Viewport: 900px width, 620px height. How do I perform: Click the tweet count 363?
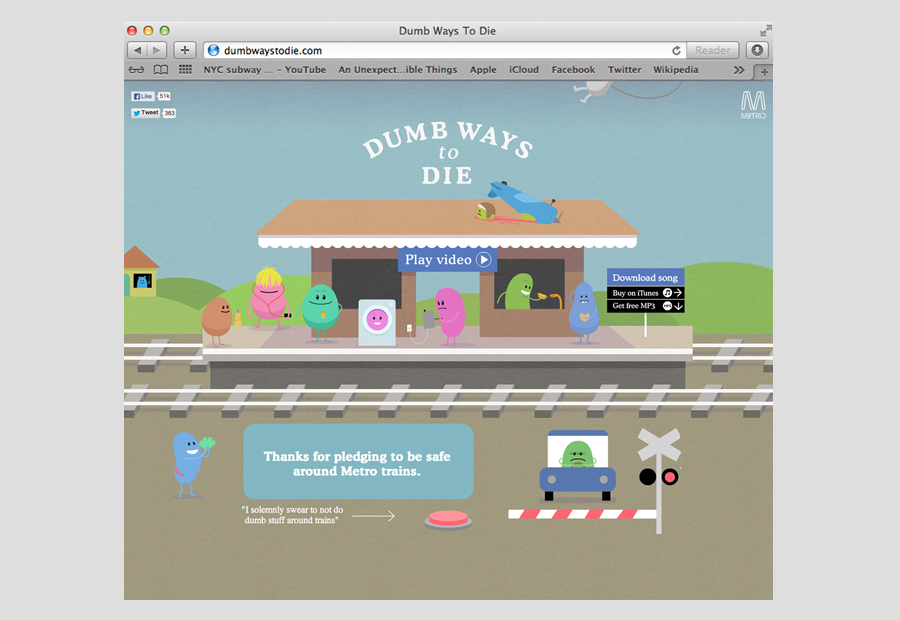tap(169, 113)
